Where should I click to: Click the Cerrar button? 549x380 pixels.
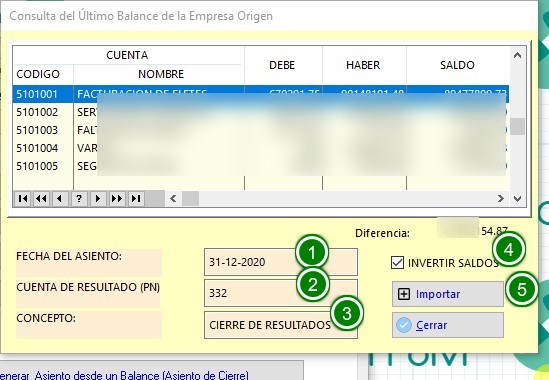click(447, 325)
